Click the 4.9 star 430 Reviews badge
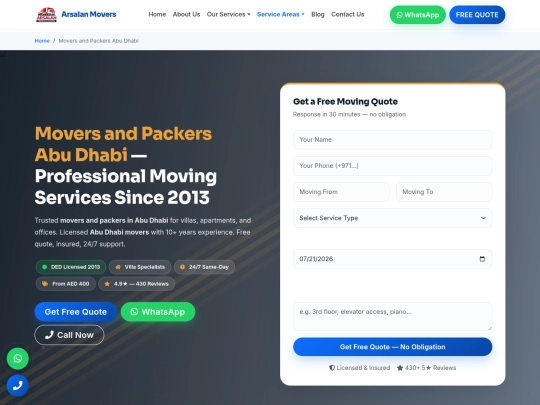Image resolution: width=540 pixels, height=405 pixels. pyautogui.click(x=136, y=284)
